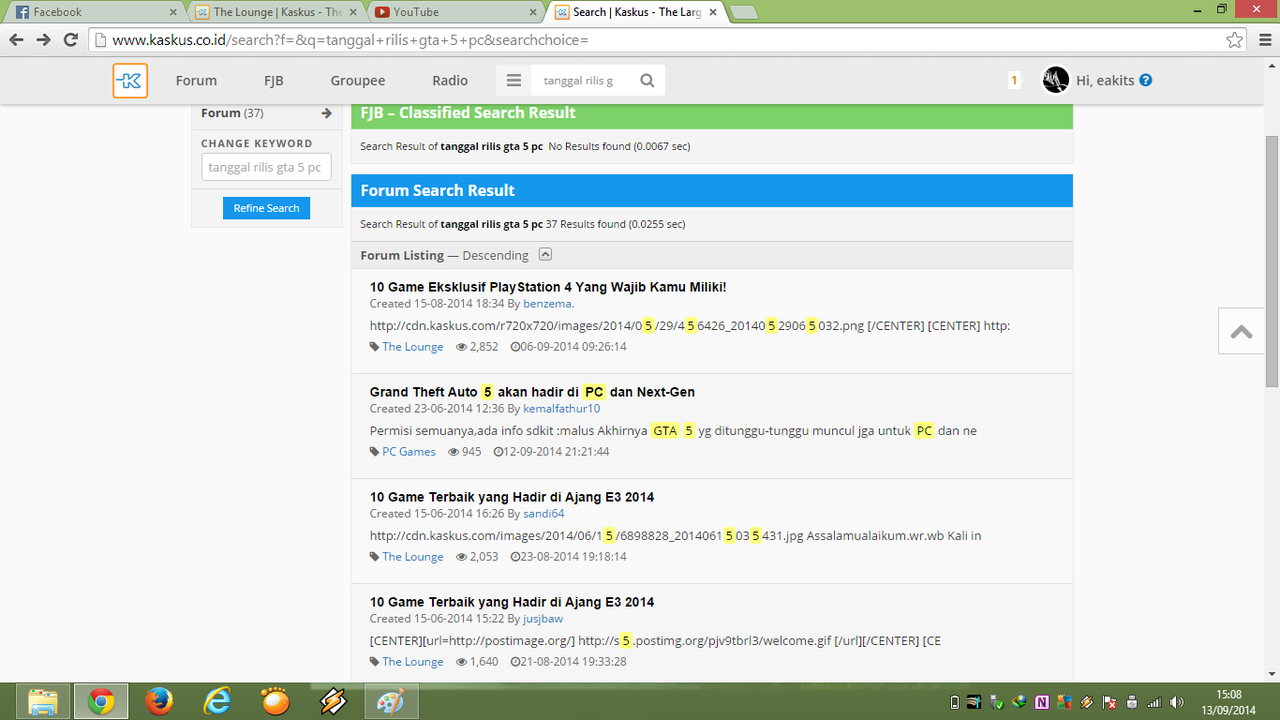Open user profile jusjbaw
The width and height of the screenshot is (1280, 720).
[x=543, y=619]
